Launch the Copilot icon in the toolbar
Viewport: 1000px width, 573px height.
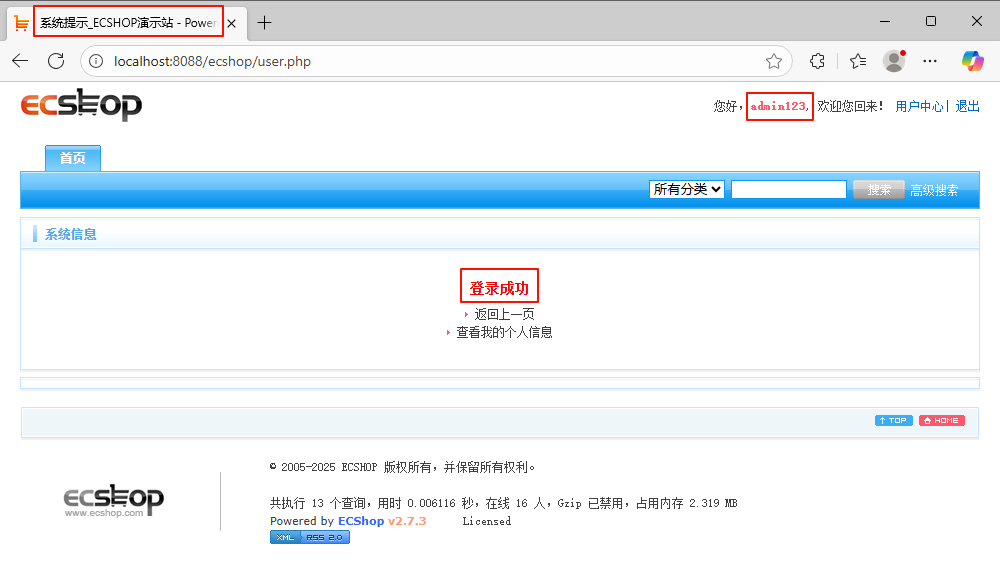[973, 61]
